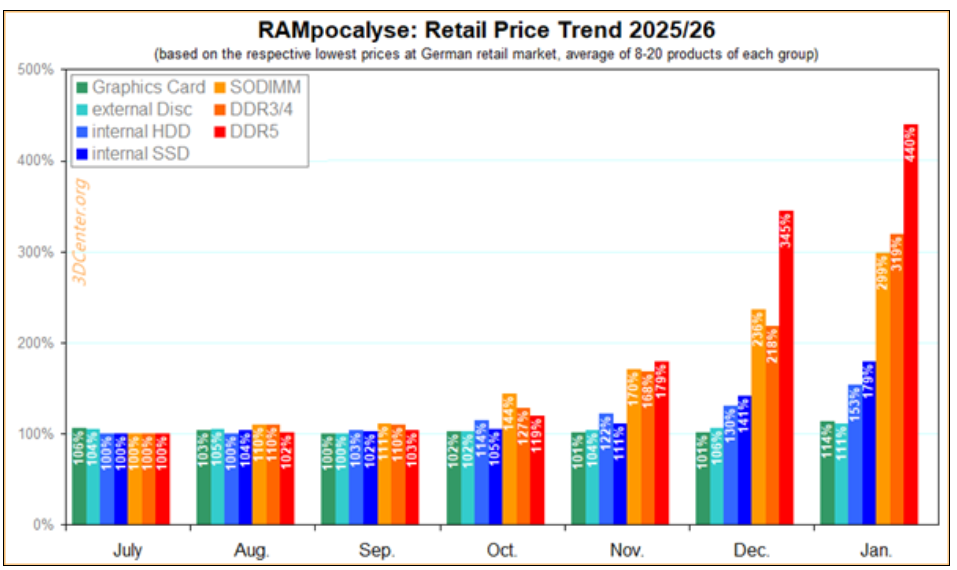957x570 pixels.
Task: Click the 500% y-axis label
Action: 37,69
